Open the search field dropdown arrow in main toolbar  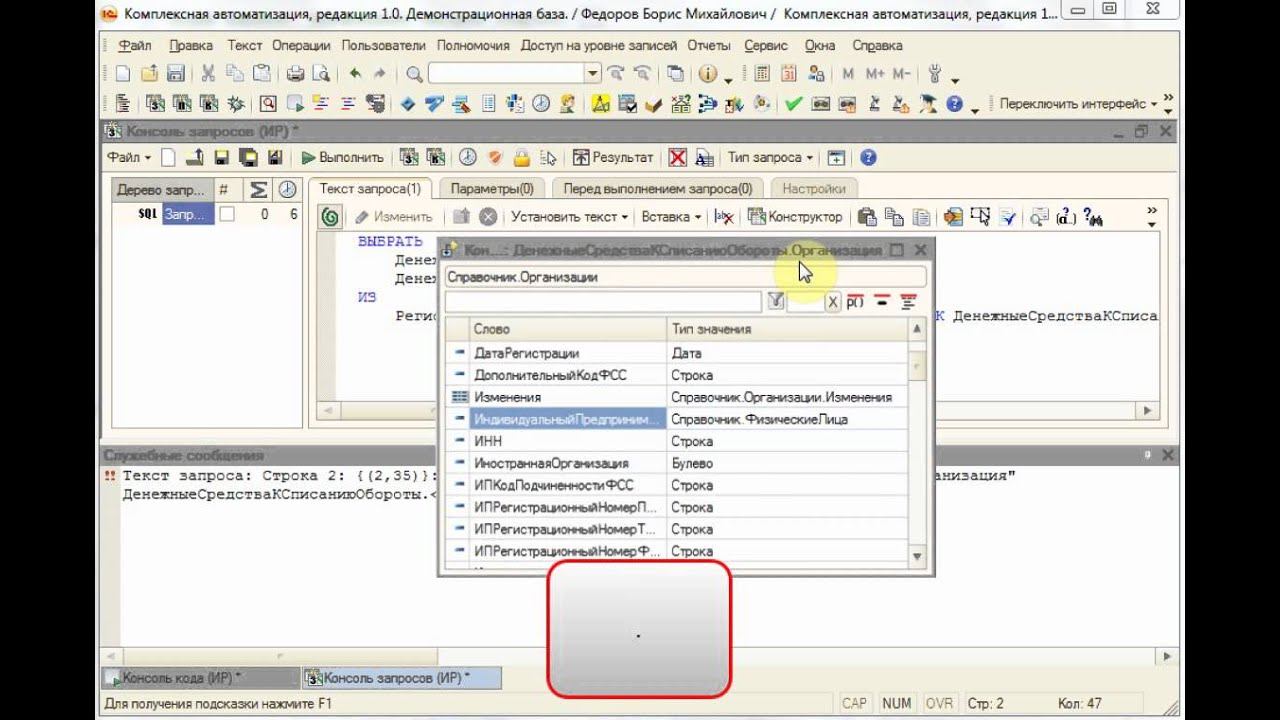[x=593, y=73]
